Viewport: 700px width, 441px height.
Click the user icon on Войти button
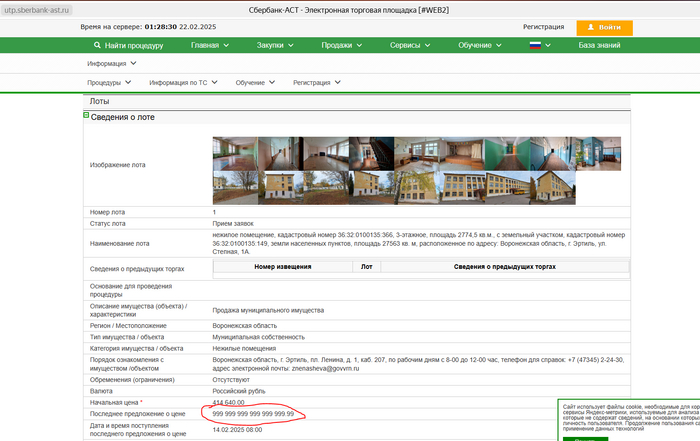[x=591, y=27]
